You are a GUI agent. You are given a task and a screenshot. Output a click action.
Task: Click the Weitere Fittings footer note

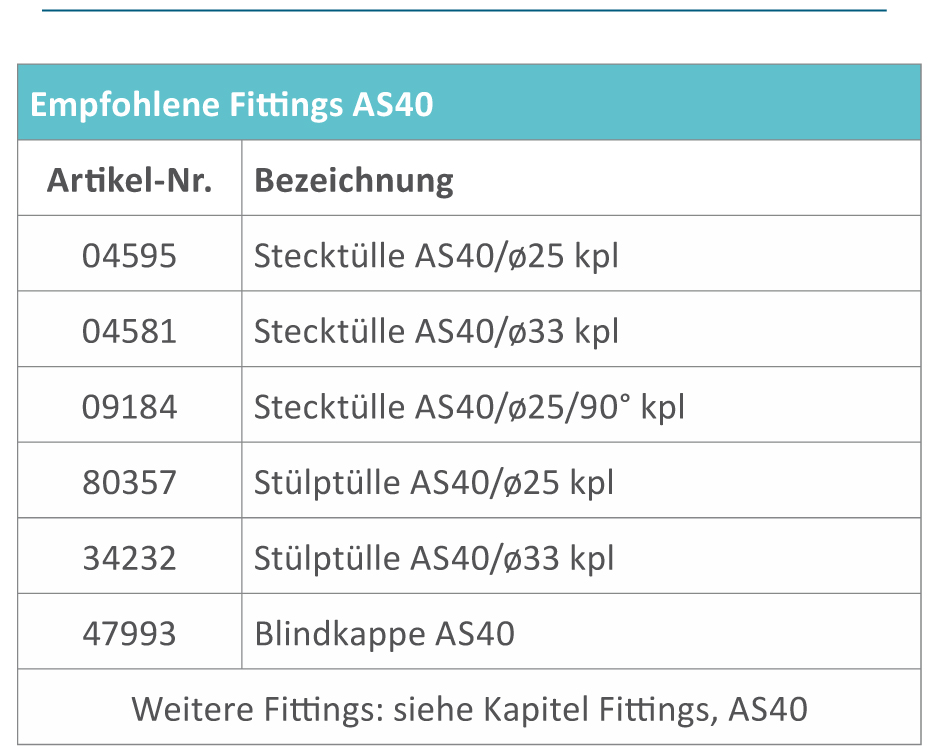(x=469, y=709)
